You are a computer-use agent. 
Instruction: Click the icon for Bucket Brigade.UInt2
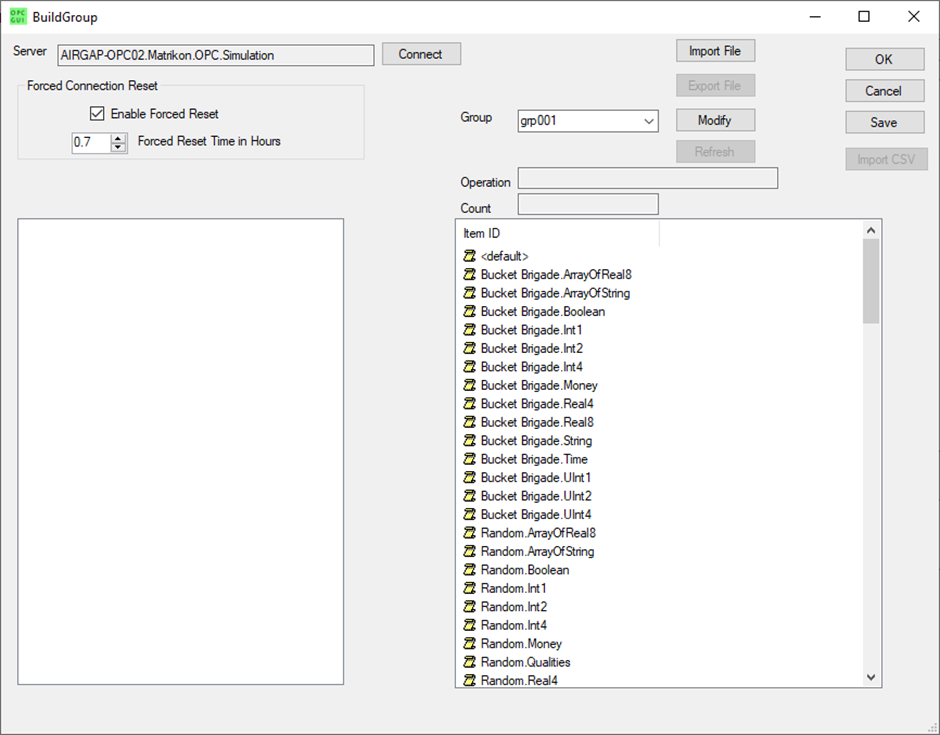tap(469, 496)
